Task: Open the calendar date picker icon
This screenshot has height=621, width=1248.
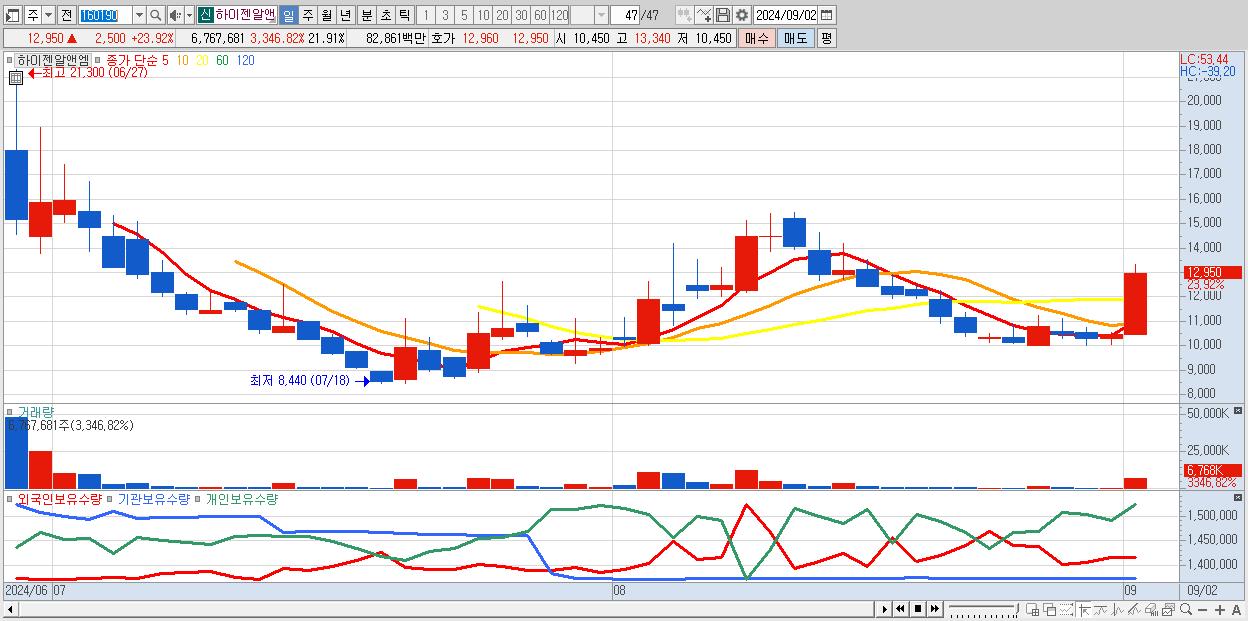Action: point(828,15)
